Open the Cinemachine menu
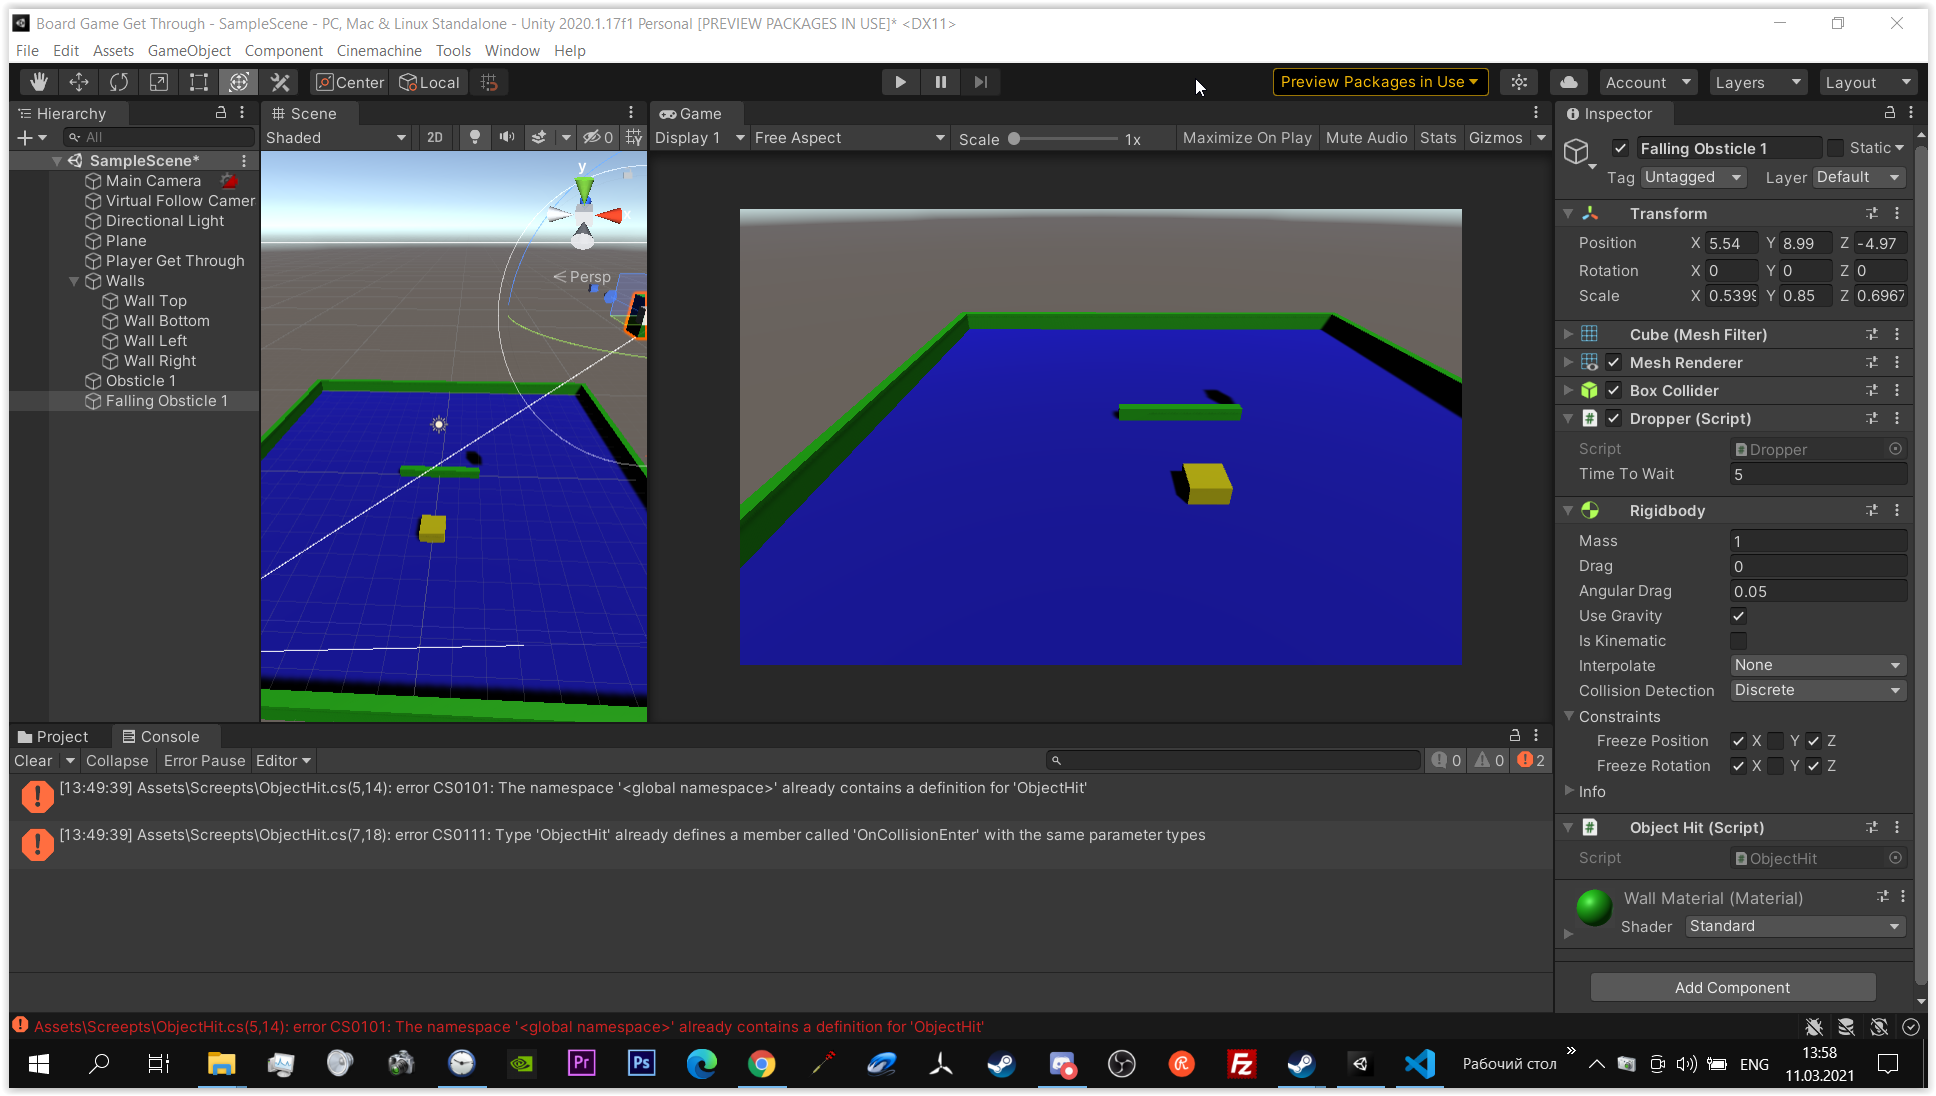This screenshot has width=1936, height=1096. tap(379, 50)
